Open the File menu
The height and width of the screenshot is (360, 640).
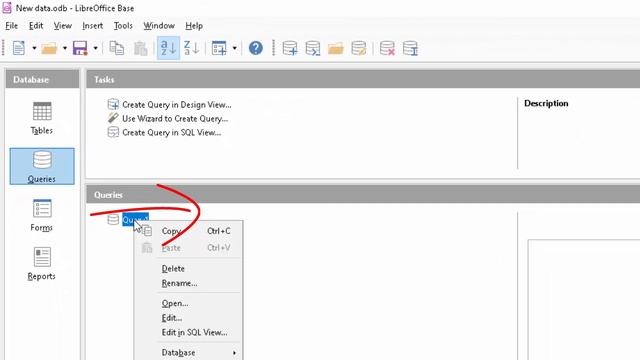coord(11,26)
